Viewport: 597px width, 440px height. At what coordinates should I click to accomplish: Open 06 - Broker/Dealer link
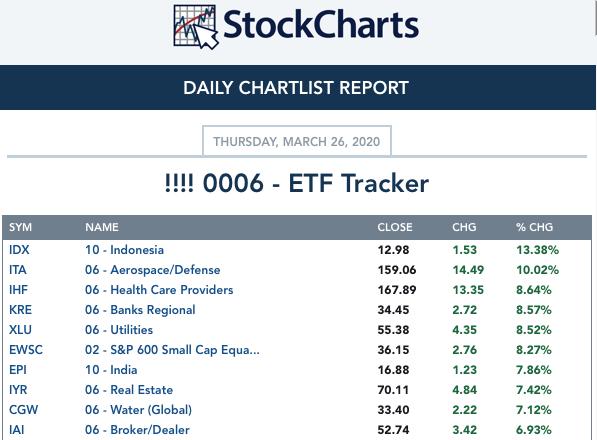tap(137, 430)
